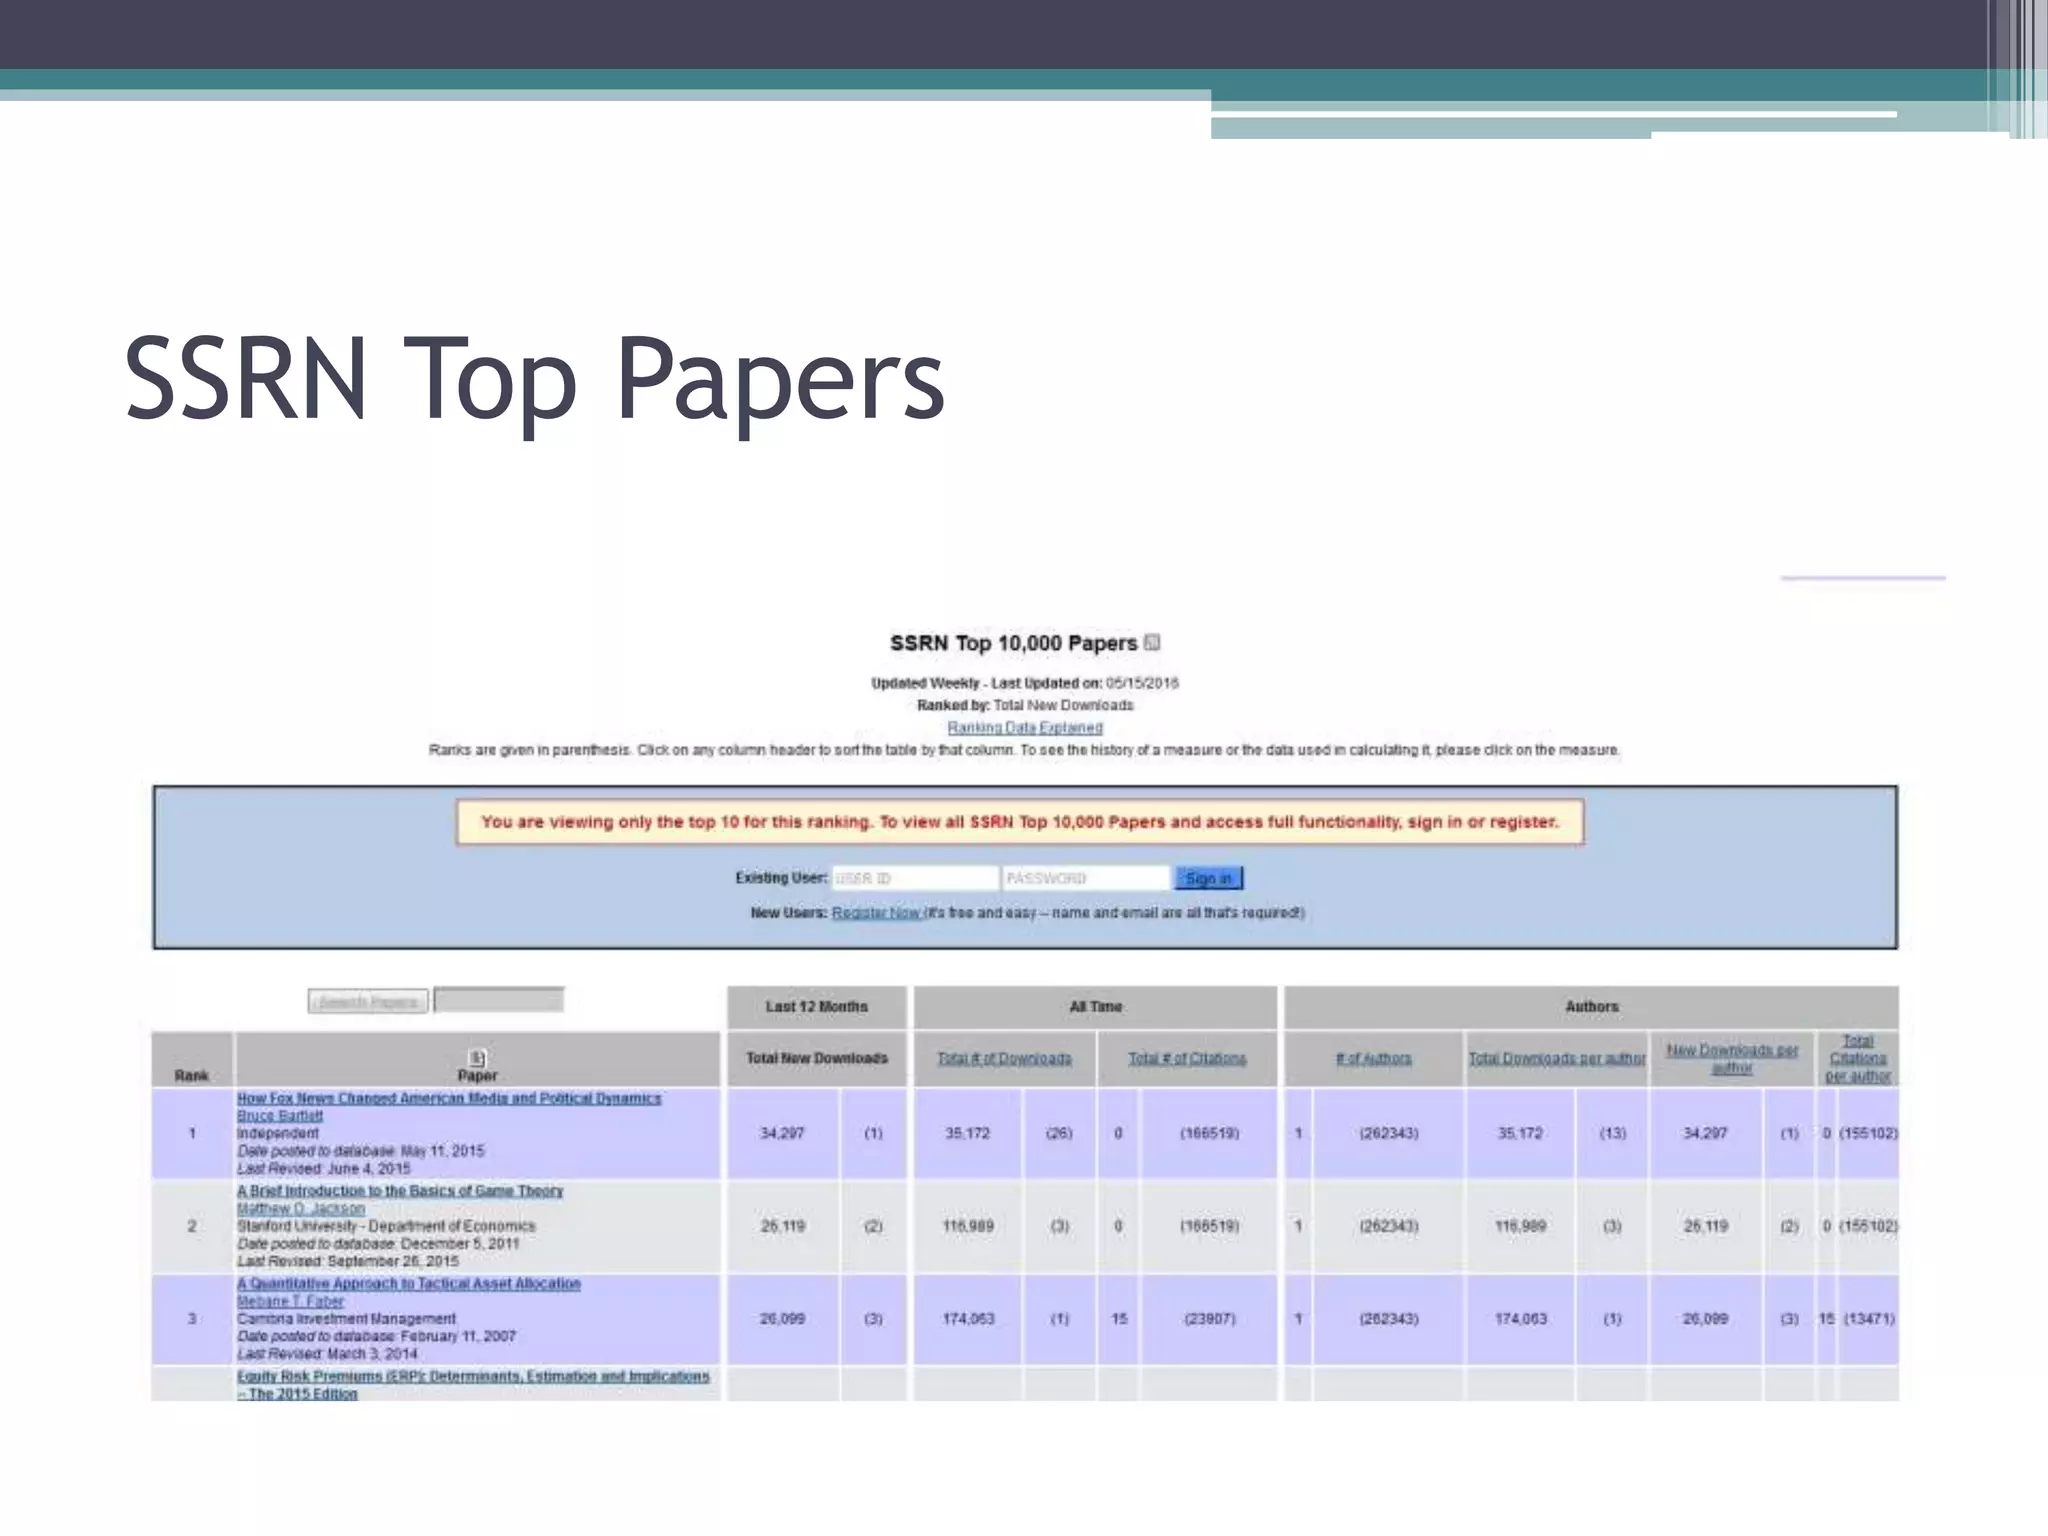Image resolution: width=2048 pixels, height=1536 pixels.
Task: Click the 'Cambria Investment Management' affiliation
Action: (x=346, y=1319)
